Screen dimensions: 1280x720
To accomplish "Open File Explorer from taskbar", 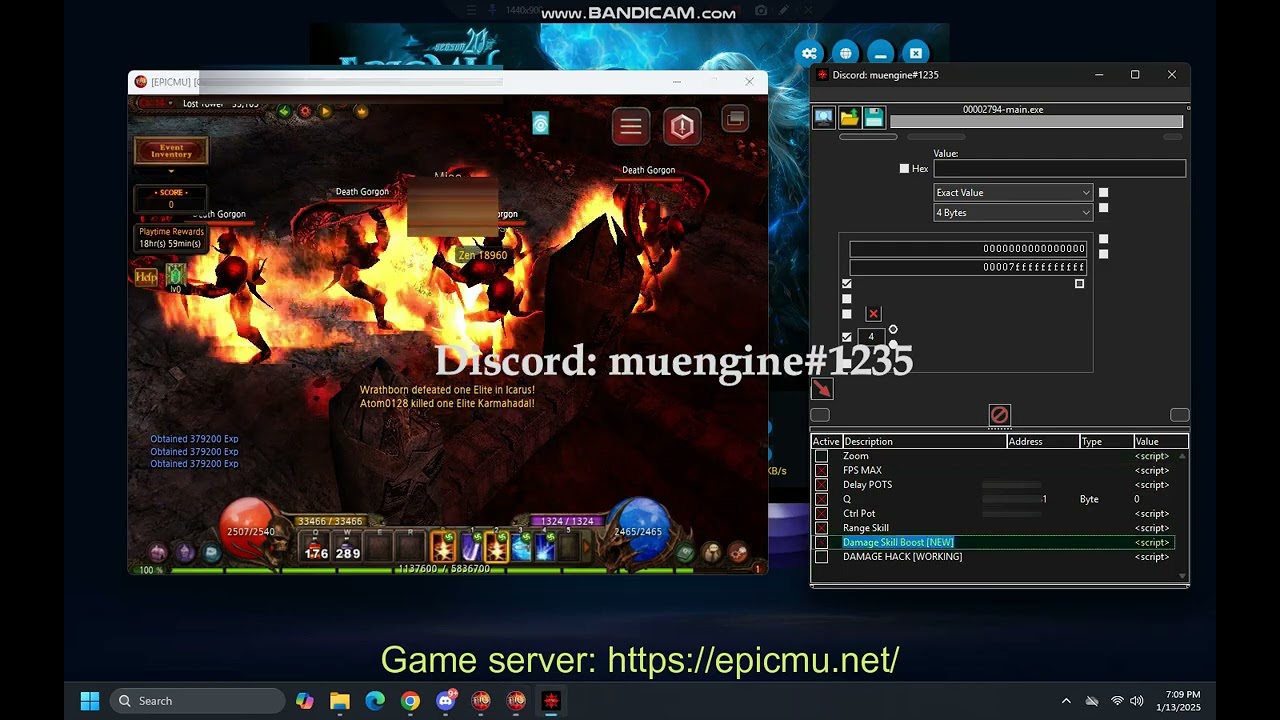I will pyautogui.click(x=340, y=701).
